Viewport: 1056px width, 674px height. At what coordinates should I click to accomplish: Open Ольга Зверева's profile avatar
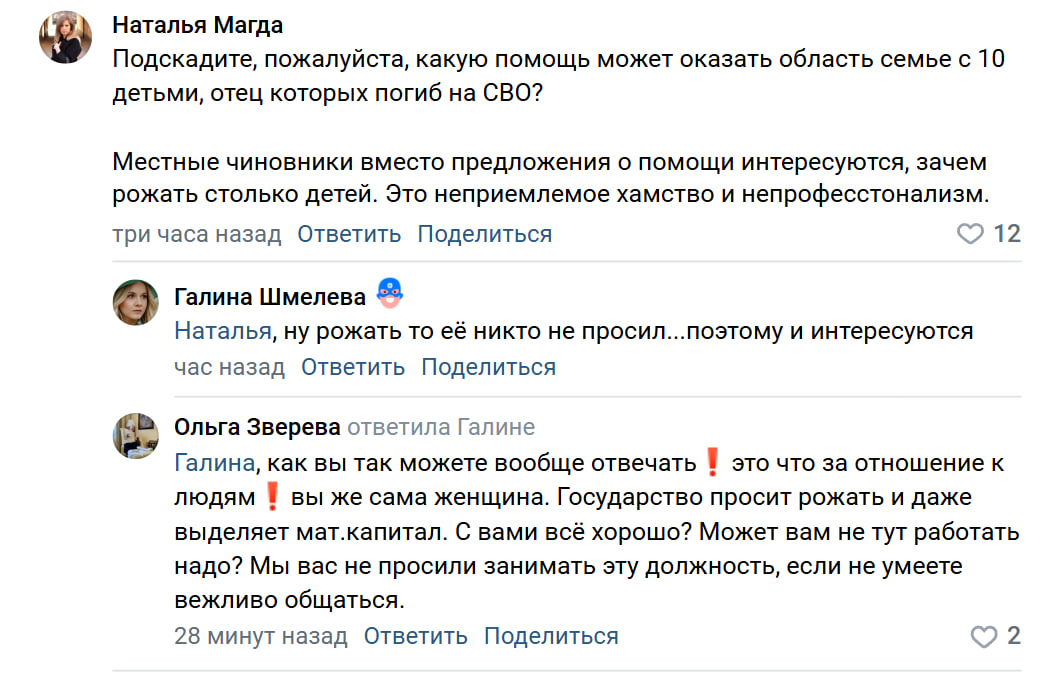pos(135,435)
